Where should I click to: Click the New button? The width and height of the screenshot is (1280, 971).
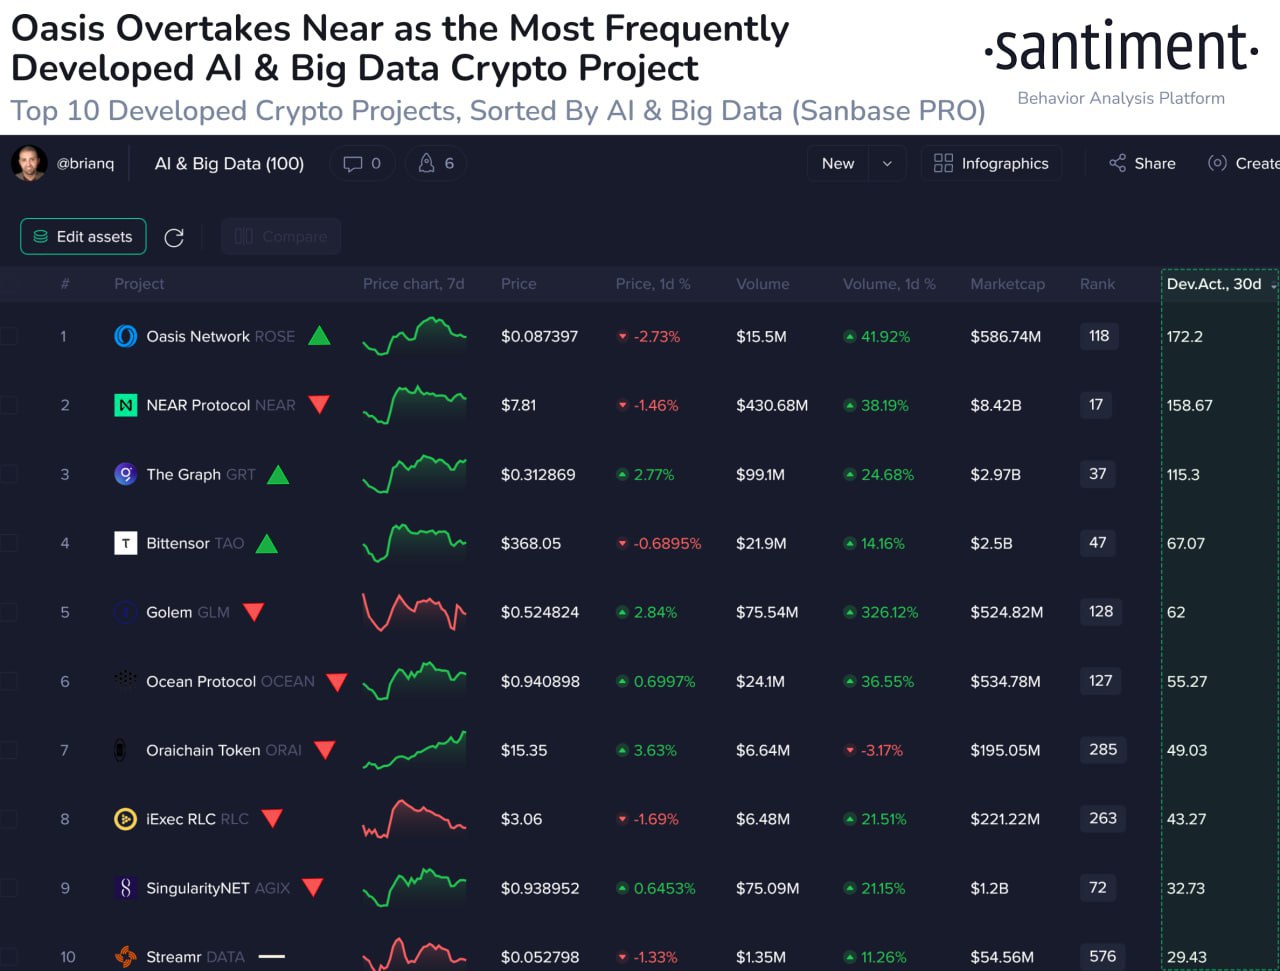[x=838, y=163]
